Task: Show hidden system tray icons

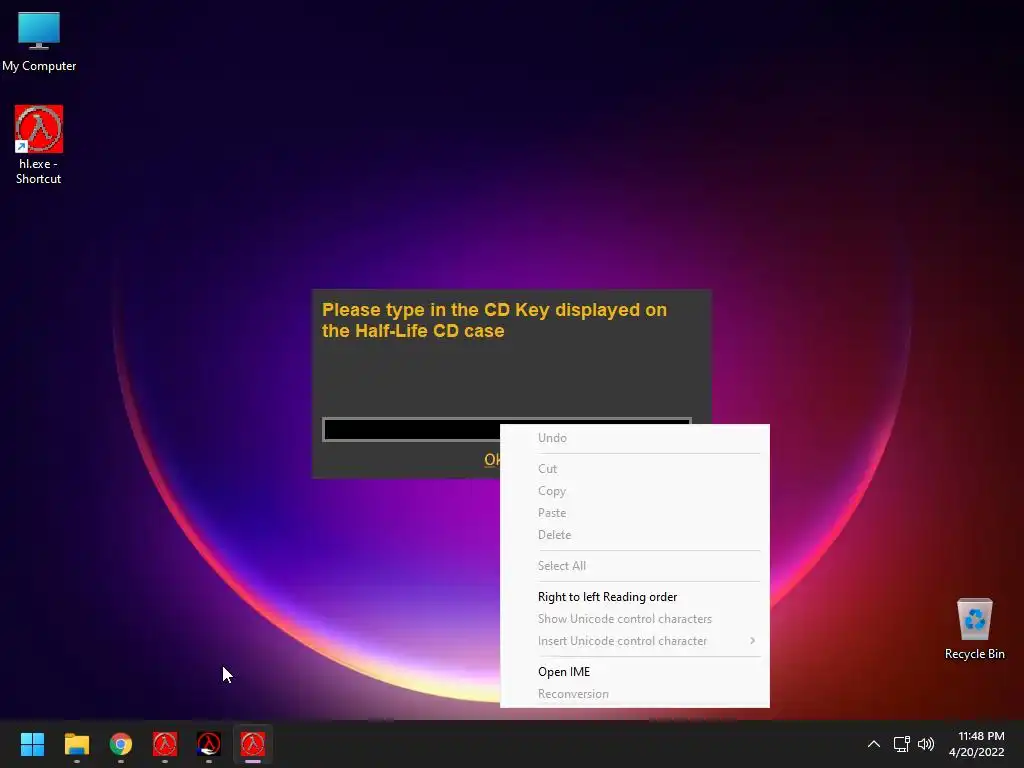Action: pos(873,744)
